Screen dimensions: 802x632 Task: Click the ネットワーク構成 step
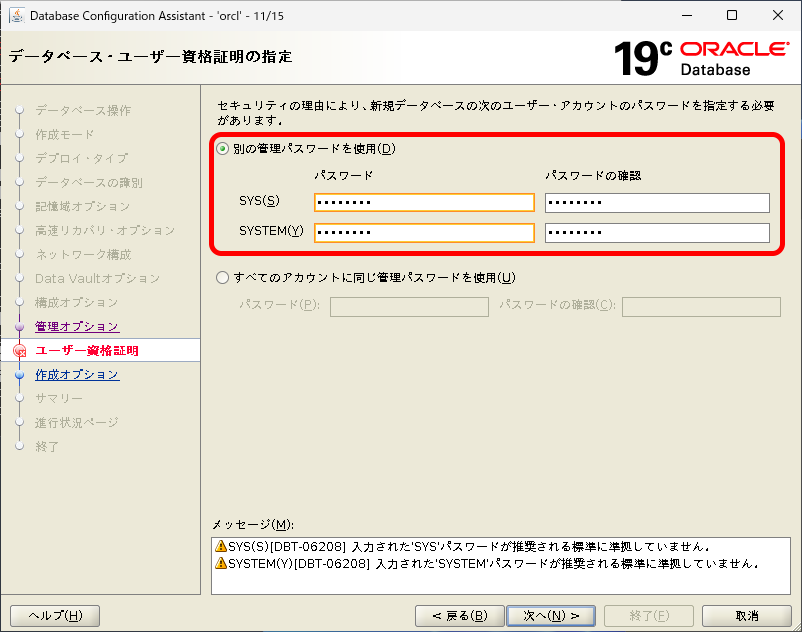(x=83, y=255)
